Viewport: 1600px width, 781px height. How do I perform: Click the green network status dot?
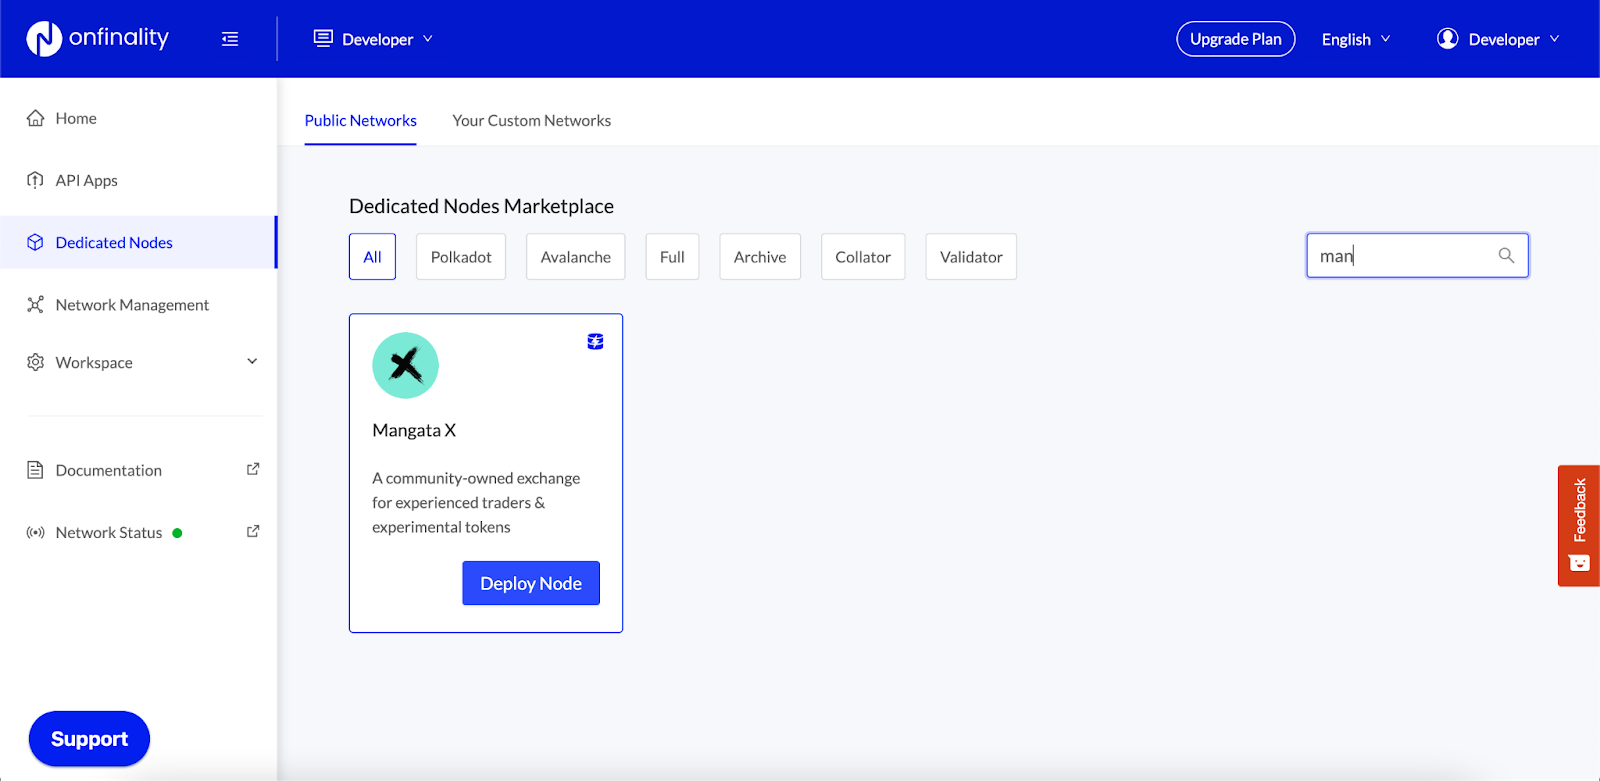click(177, 533)
